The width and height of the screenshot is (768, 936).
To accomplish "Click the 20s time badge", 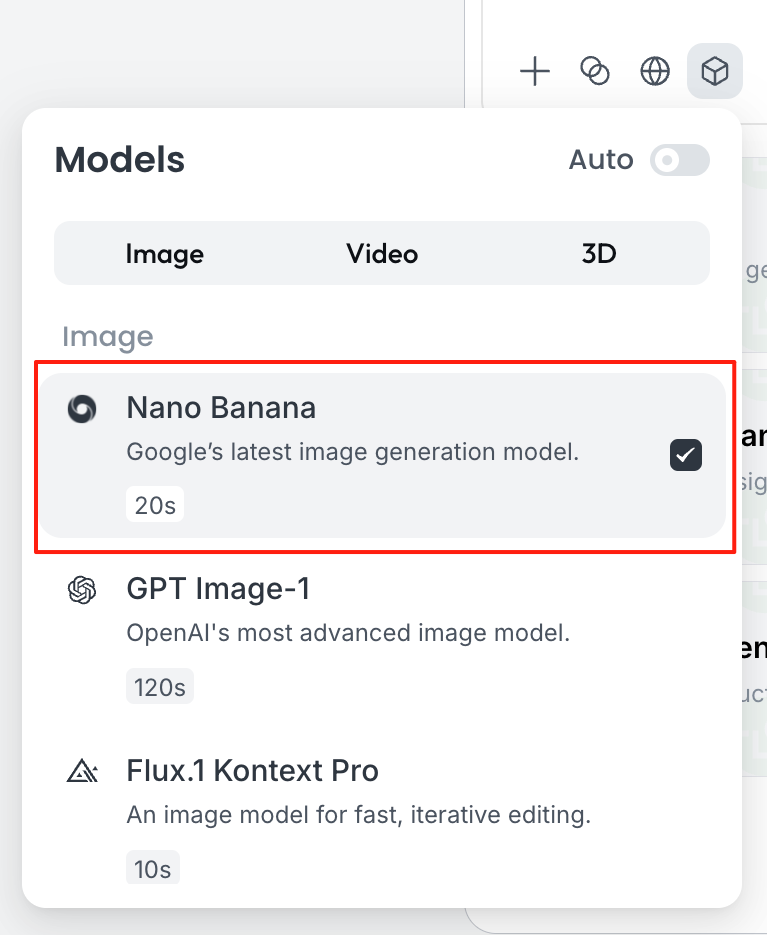I will tap(155, 505).
